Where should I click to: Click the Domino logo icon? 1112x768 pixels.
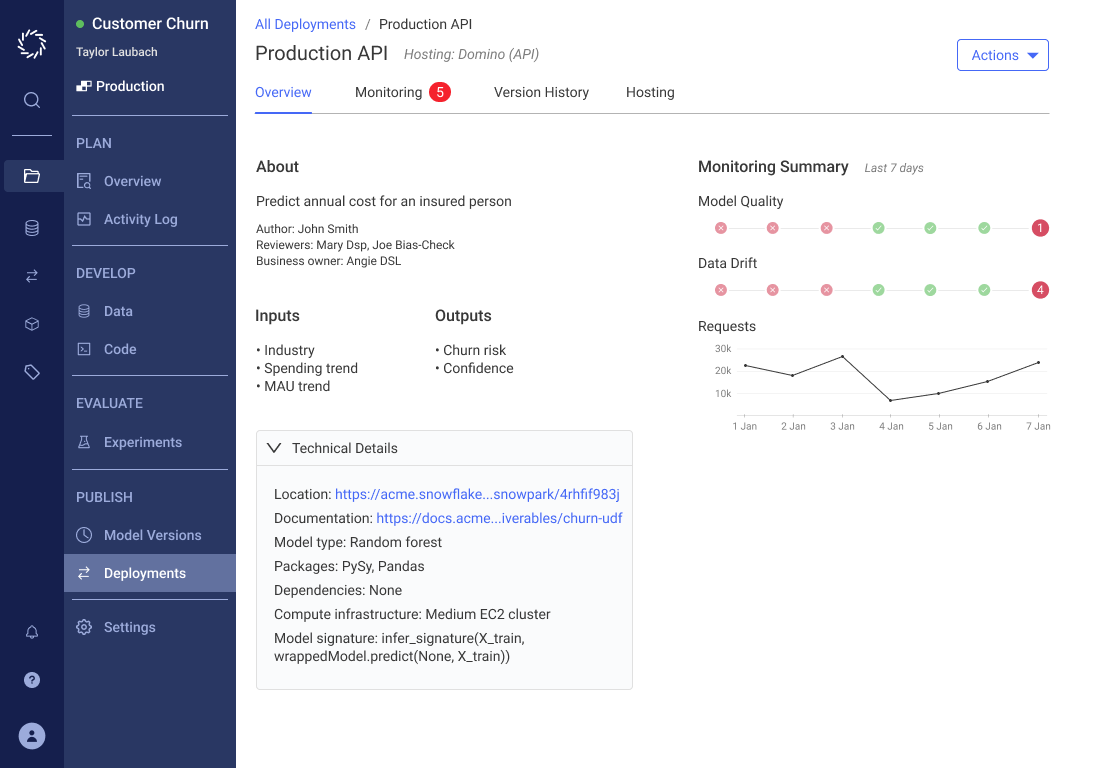(x=32, y=44)
